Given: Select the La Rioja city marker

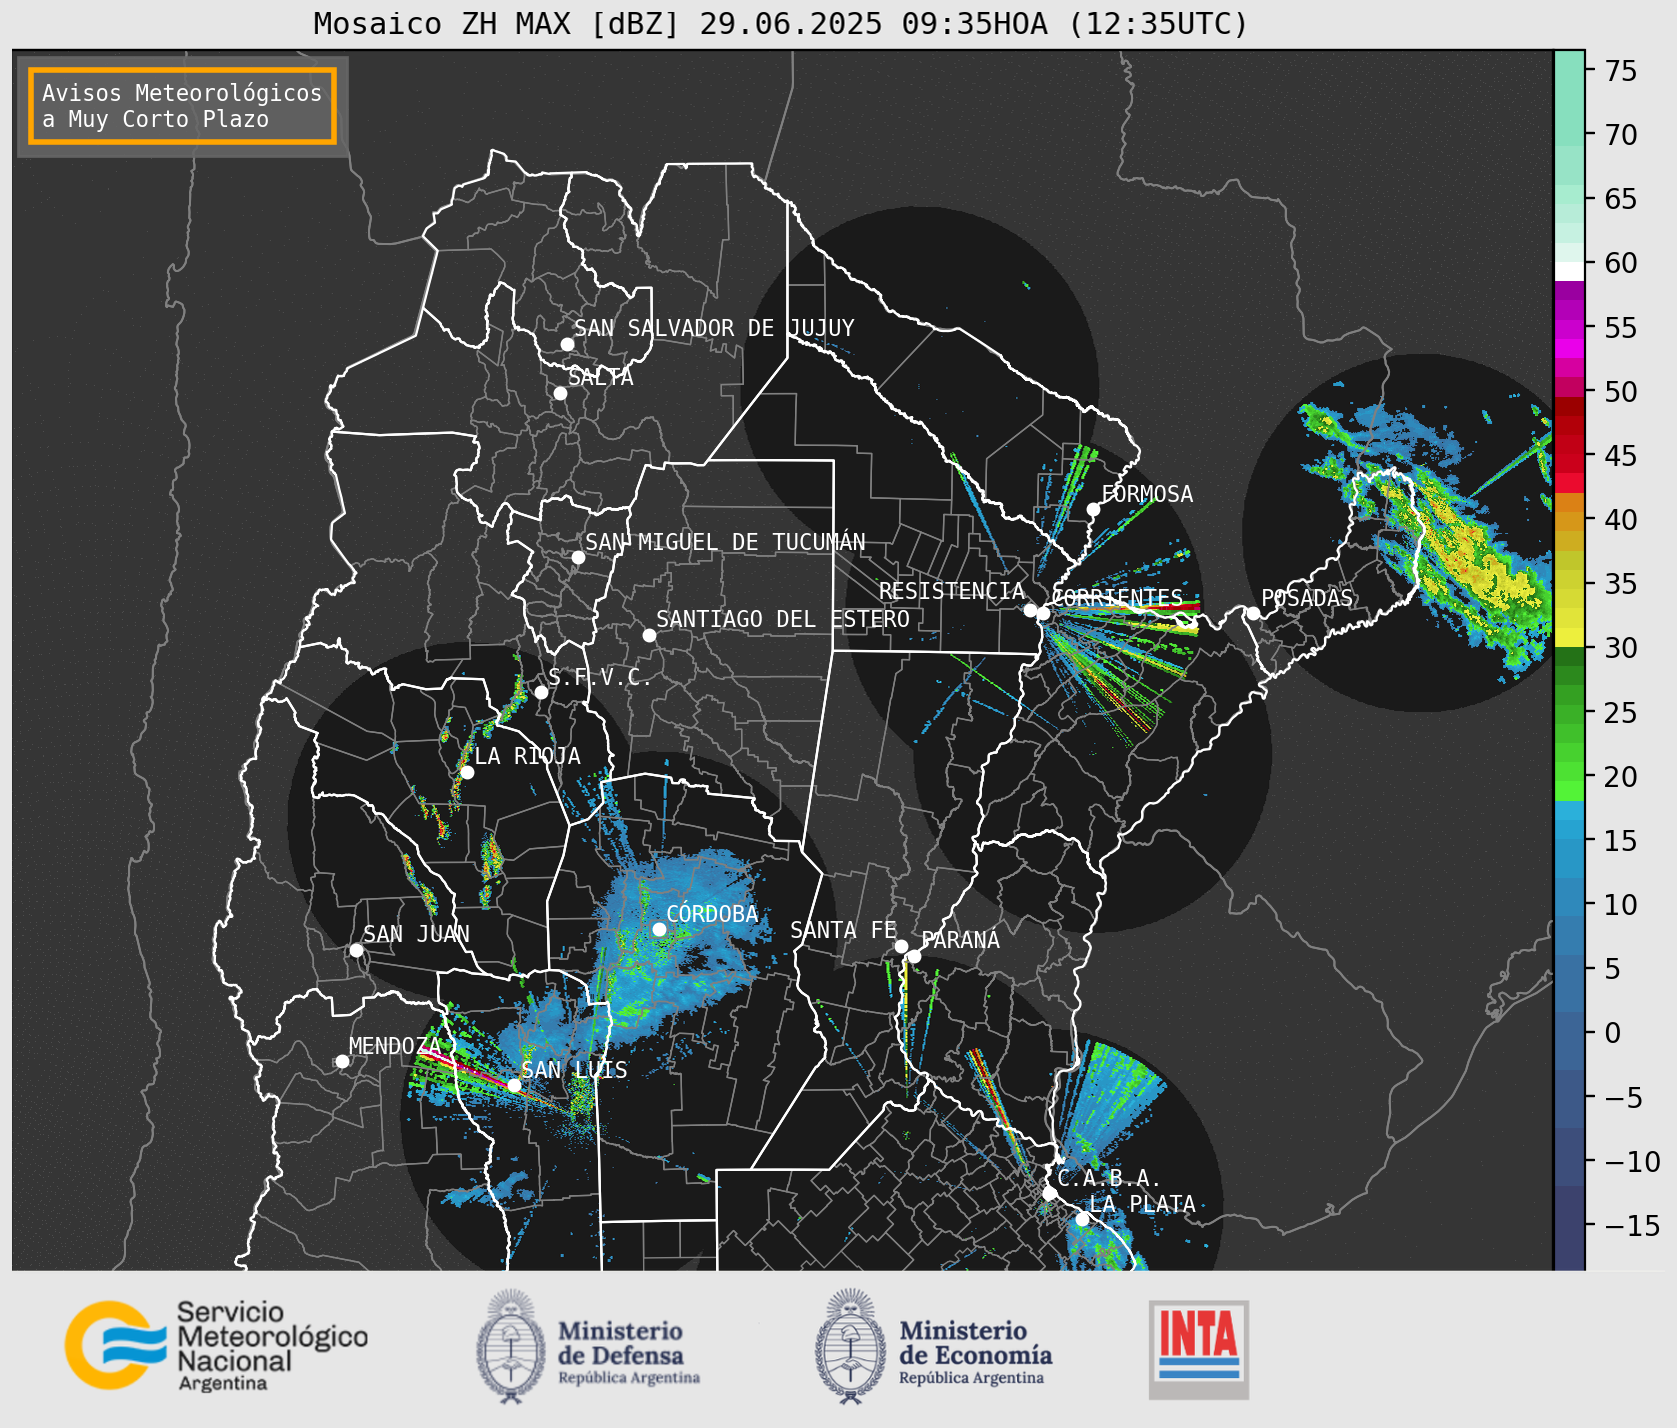Looking at the screenshot, I should [x=467, y=772].
